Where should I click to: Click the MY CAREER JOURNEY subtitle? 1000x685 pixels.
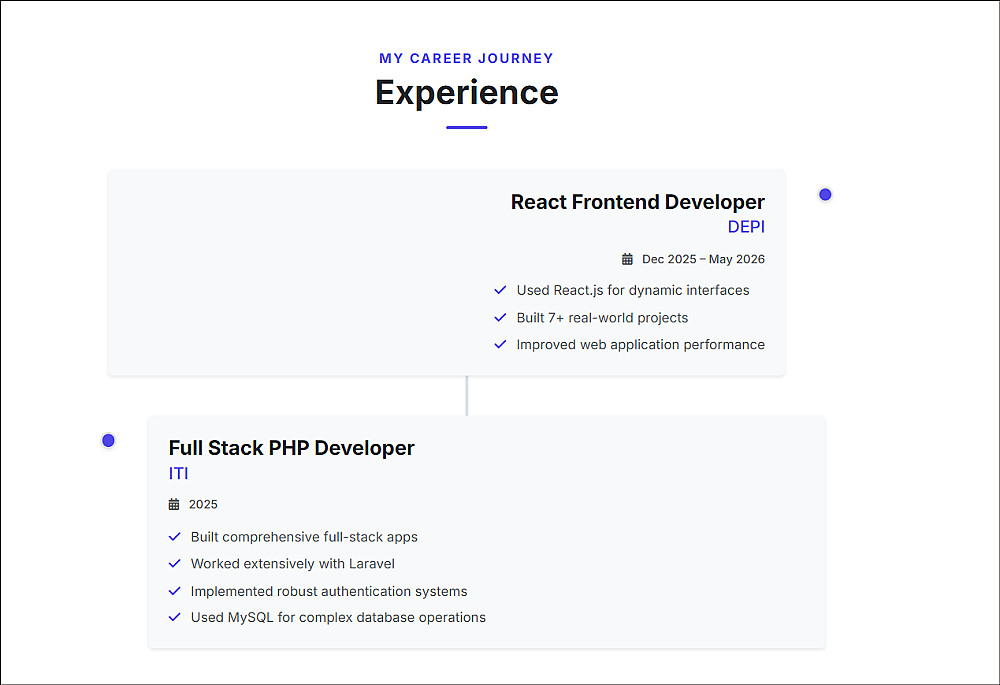coord(466,58)
